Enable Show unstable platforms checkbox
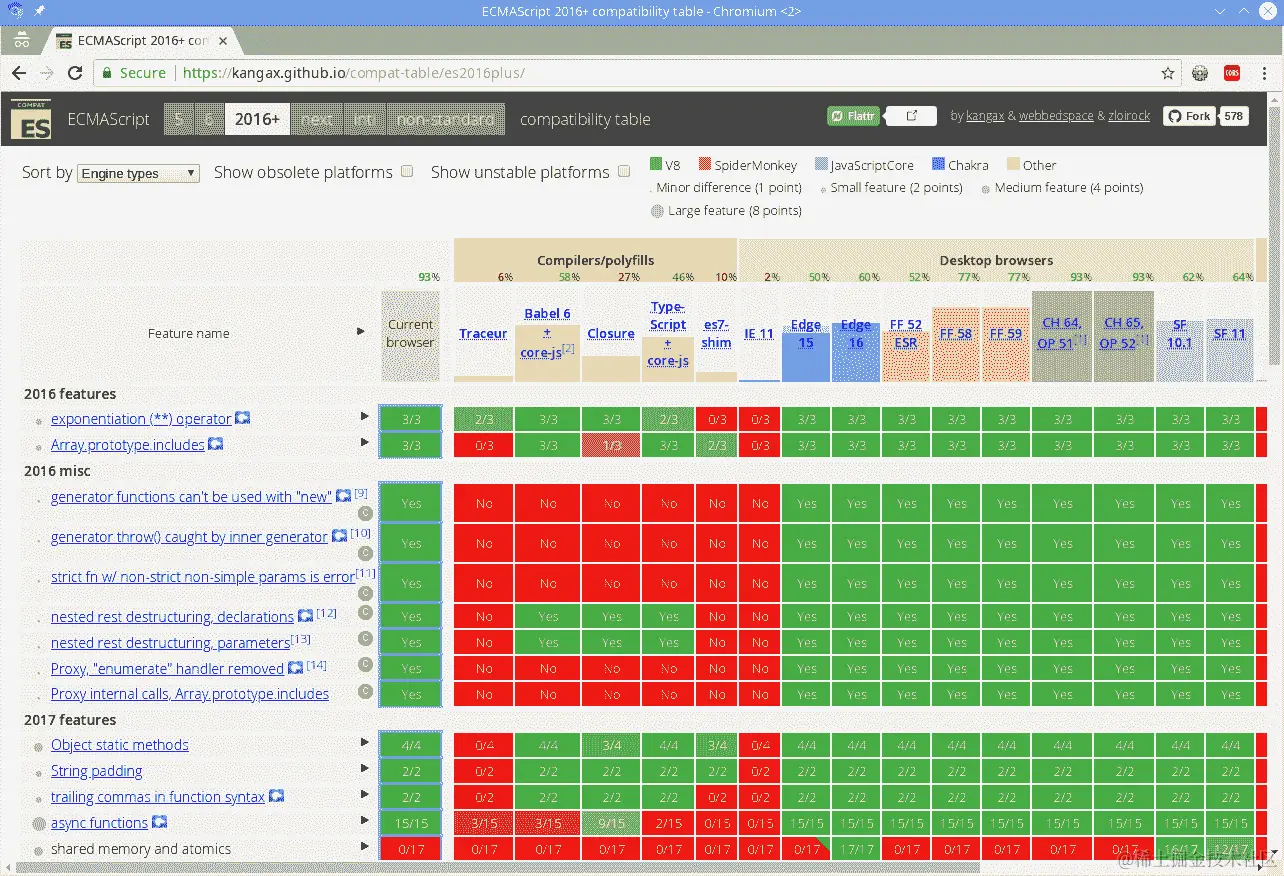 pos(624,171)
